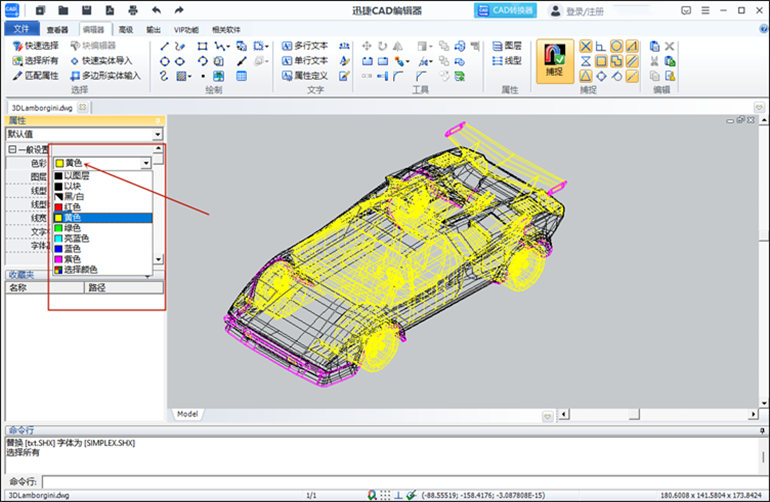Select the arc drawing tool icon

click(x=202, y=61)
